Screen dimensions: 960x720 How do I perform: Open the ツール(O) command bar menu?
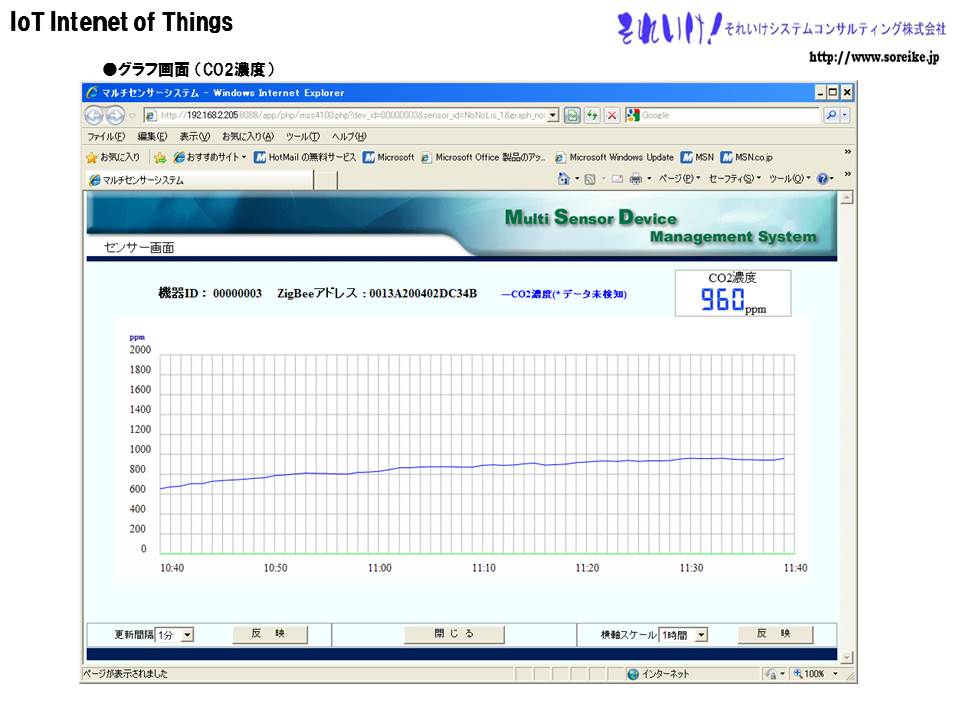[789, 179]
